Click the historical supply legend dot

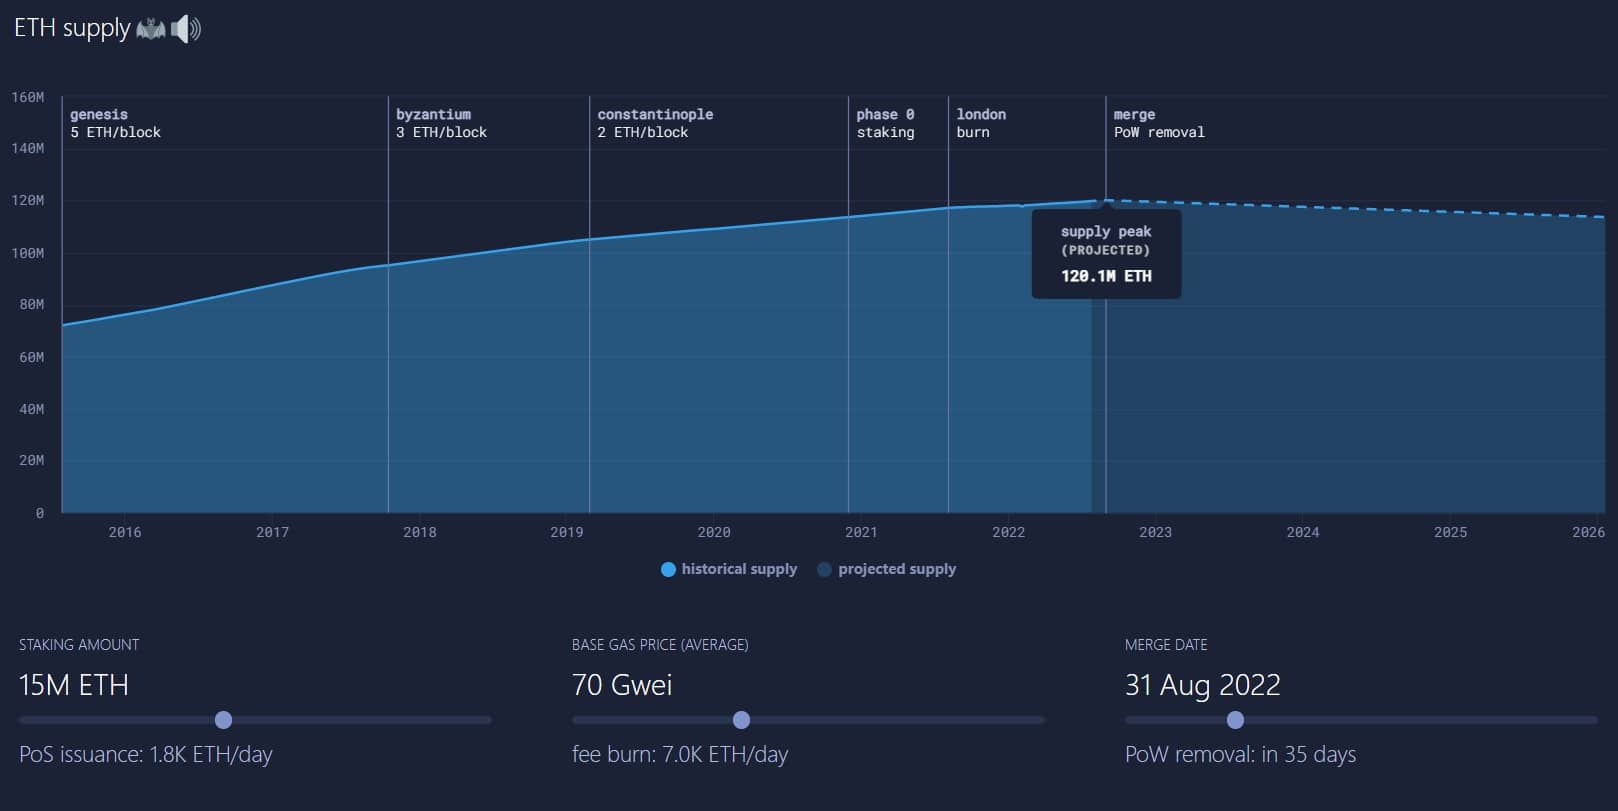[668, 569]
